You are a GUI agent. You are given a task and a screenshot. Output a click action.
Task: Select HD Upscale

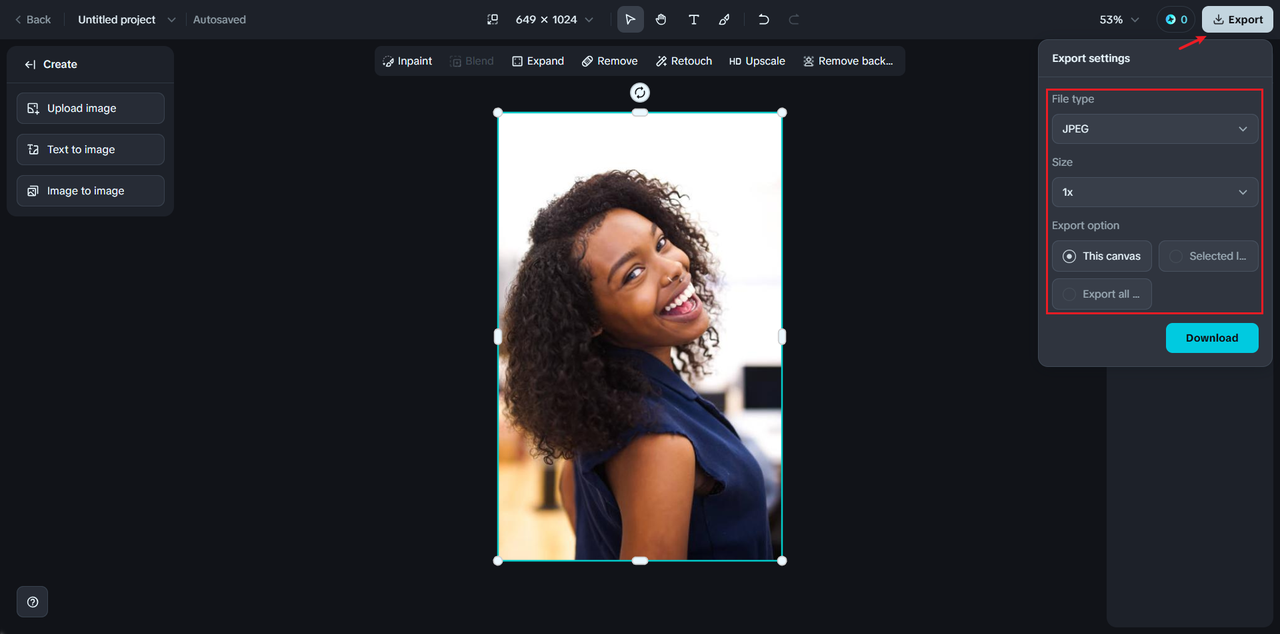click(757, 61)
